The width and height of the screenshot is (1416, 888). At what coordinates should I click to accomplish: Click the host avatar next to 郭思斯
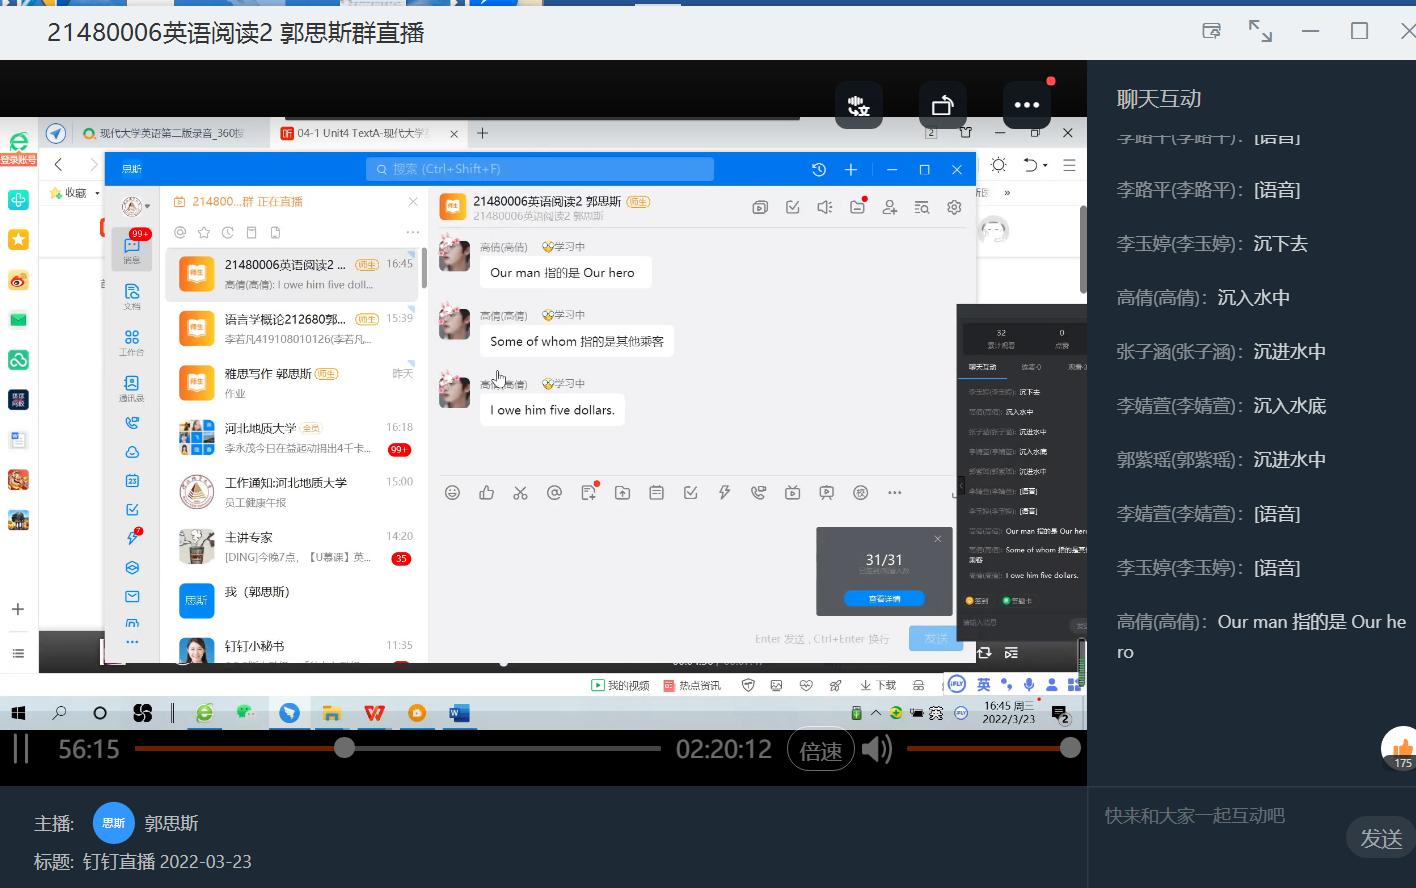113,823
